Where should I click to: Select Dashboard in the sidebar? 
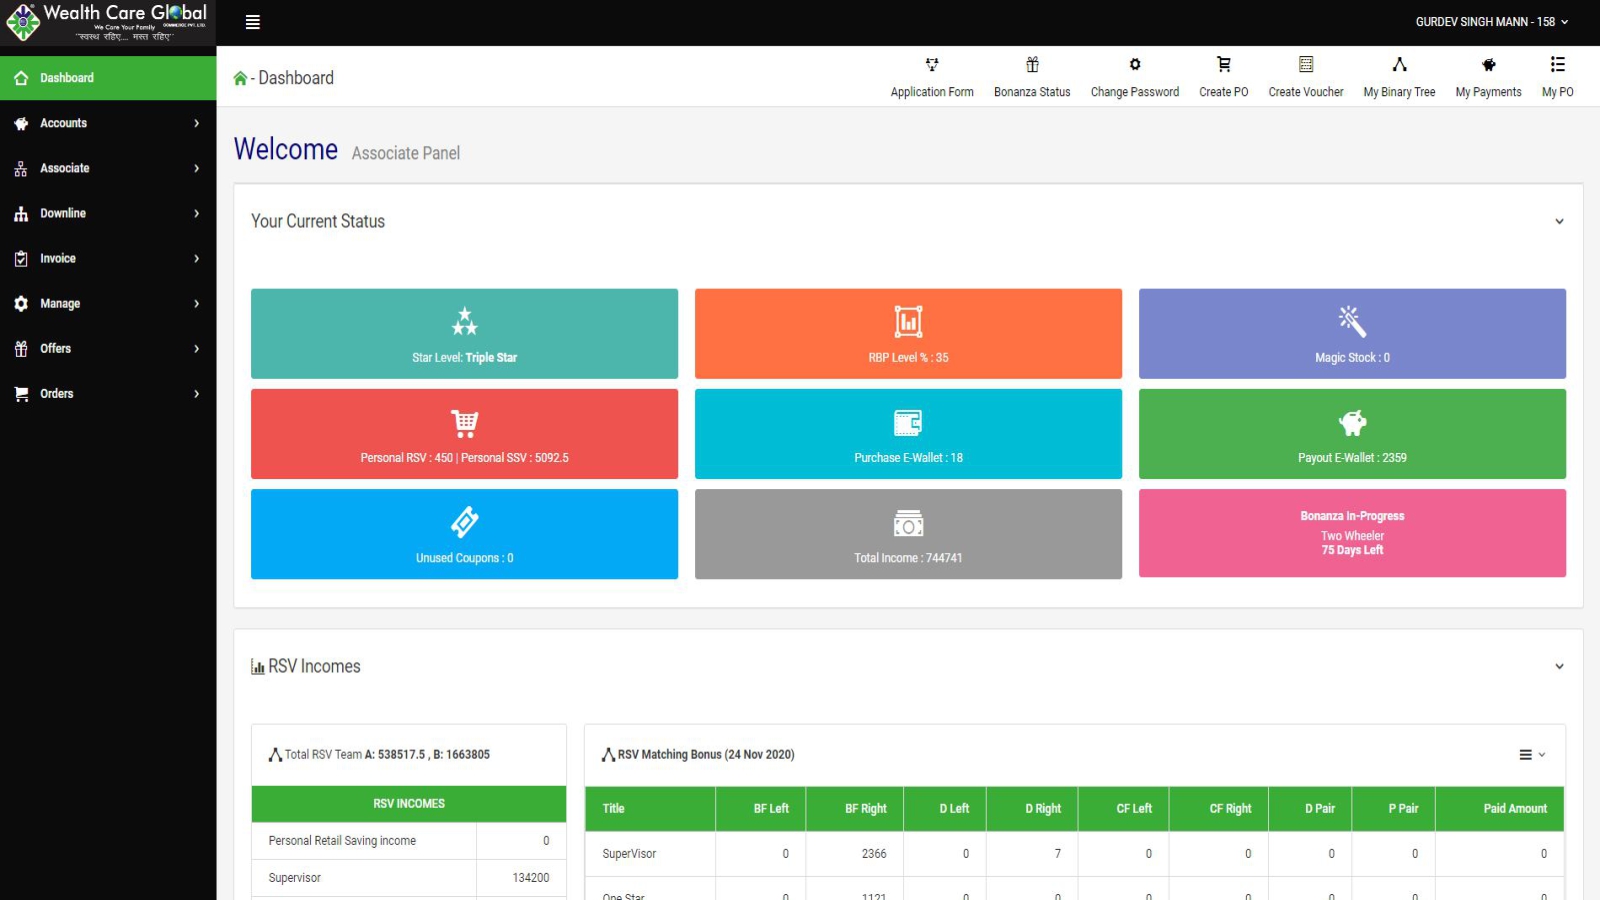pos(108,78)
